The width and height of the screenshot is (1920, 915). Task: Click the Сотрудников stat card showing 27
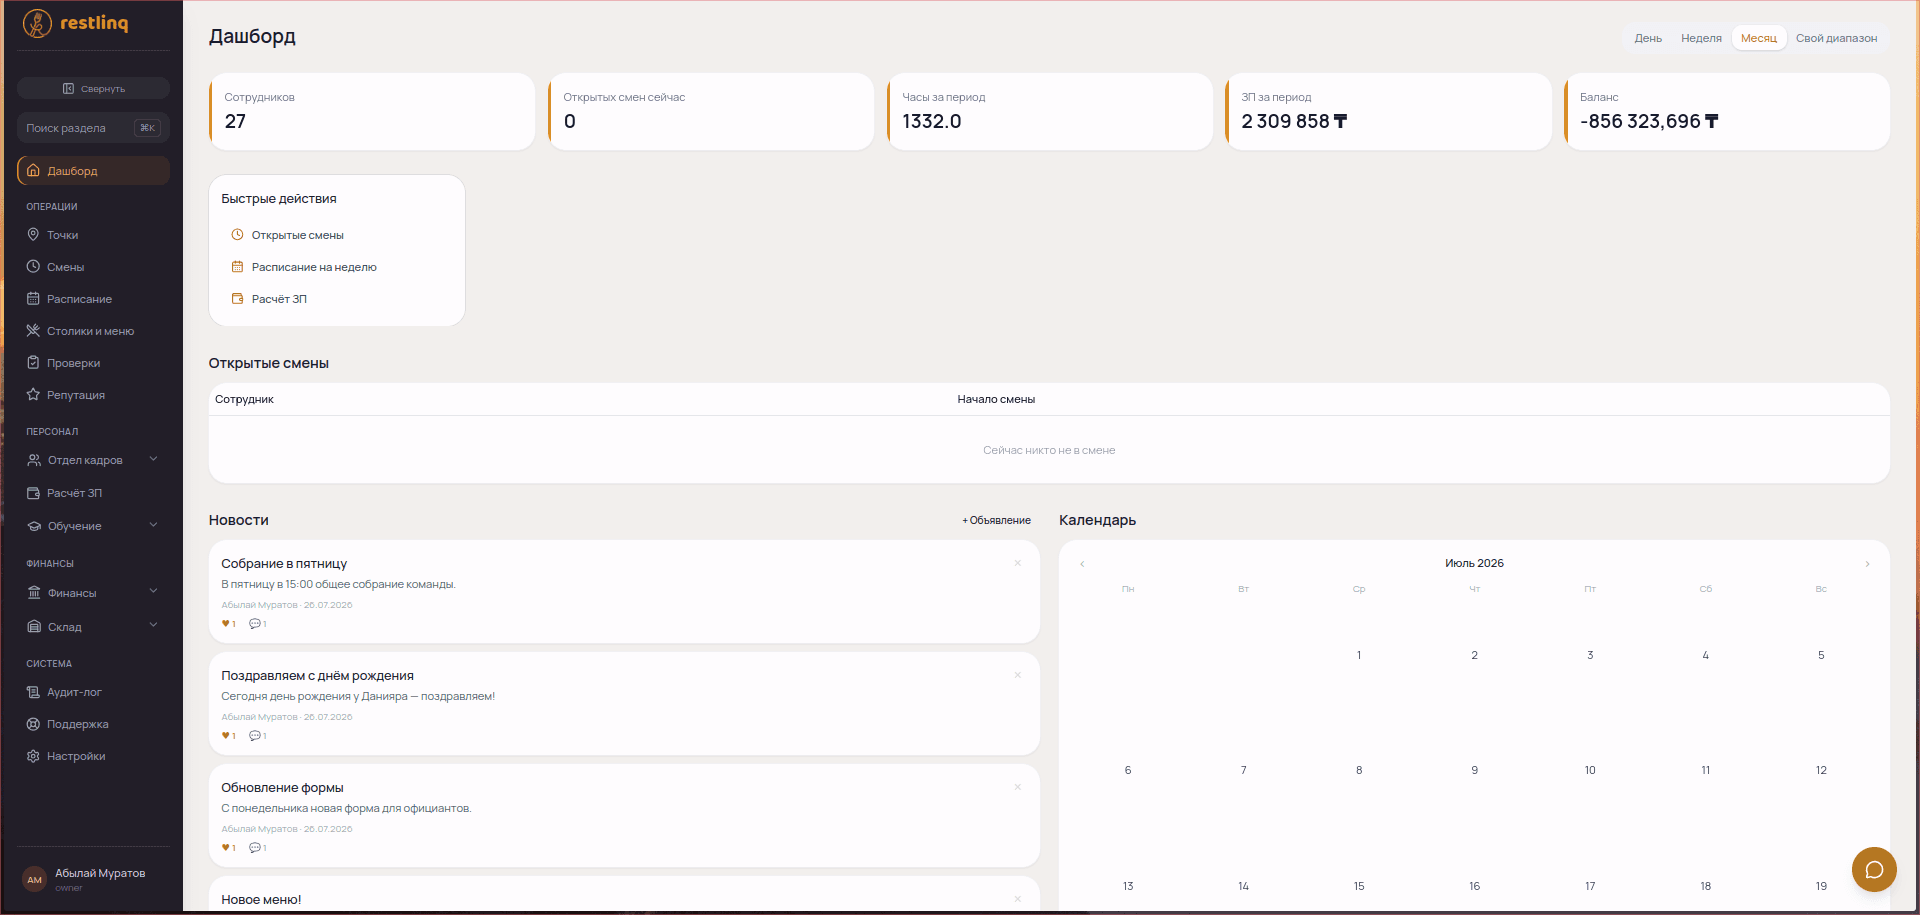coord(372,112)
